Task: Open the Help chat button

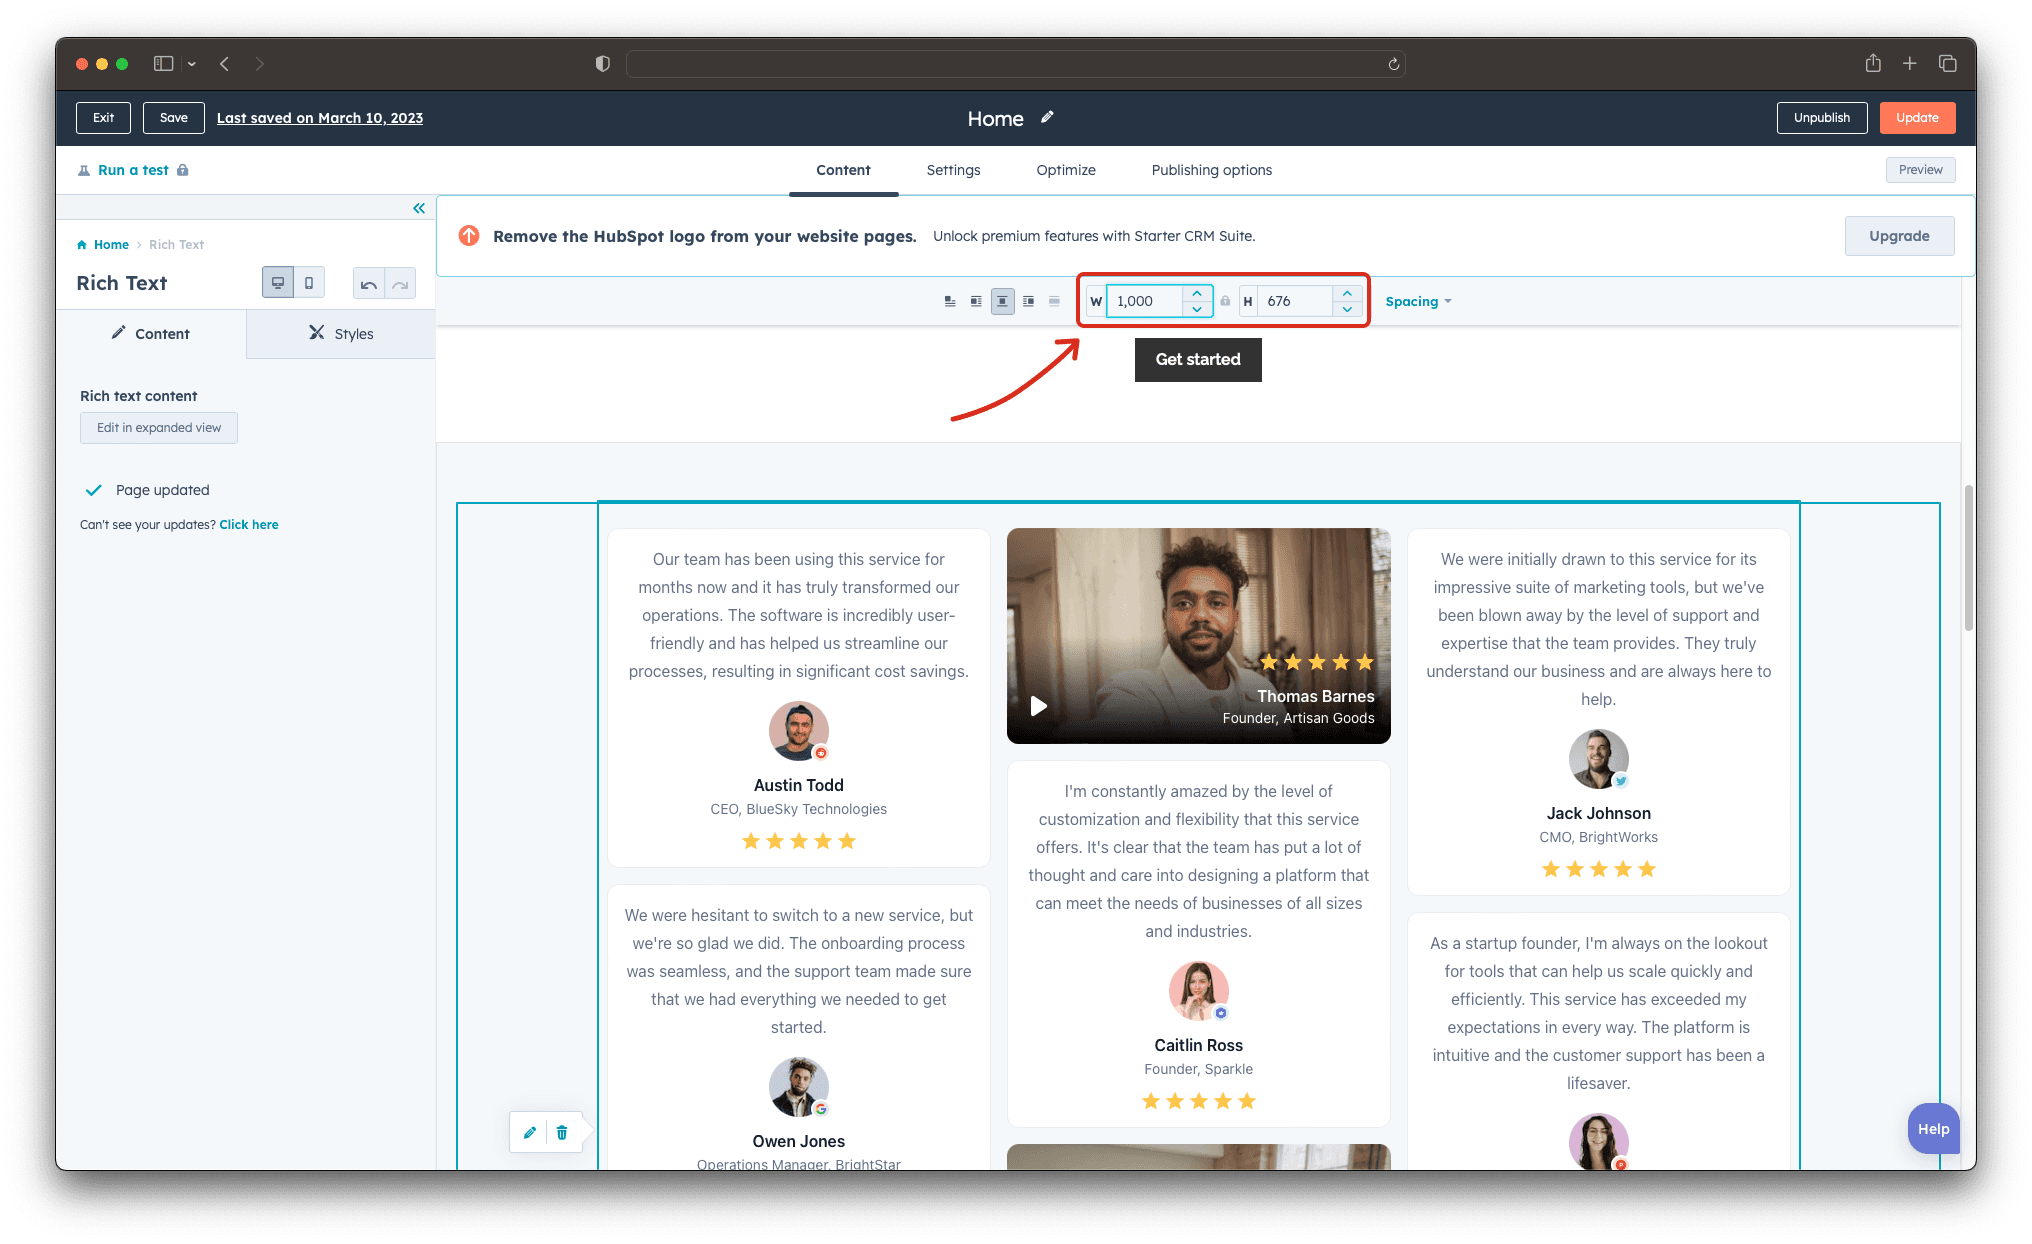Action: tap(1933, 1129)
